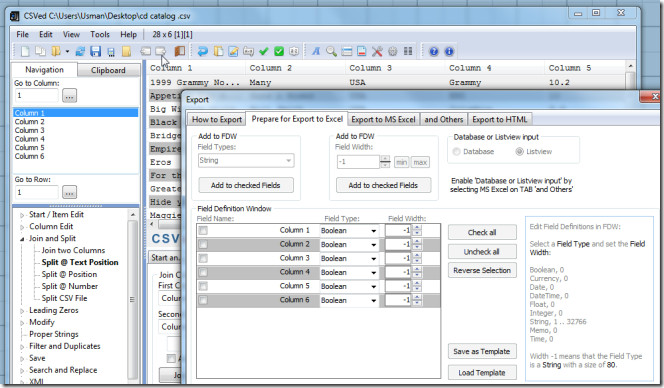Tick the Column 6 field checkbox
The height and width of the screenshot is (388, 664).
coord(203,300)
